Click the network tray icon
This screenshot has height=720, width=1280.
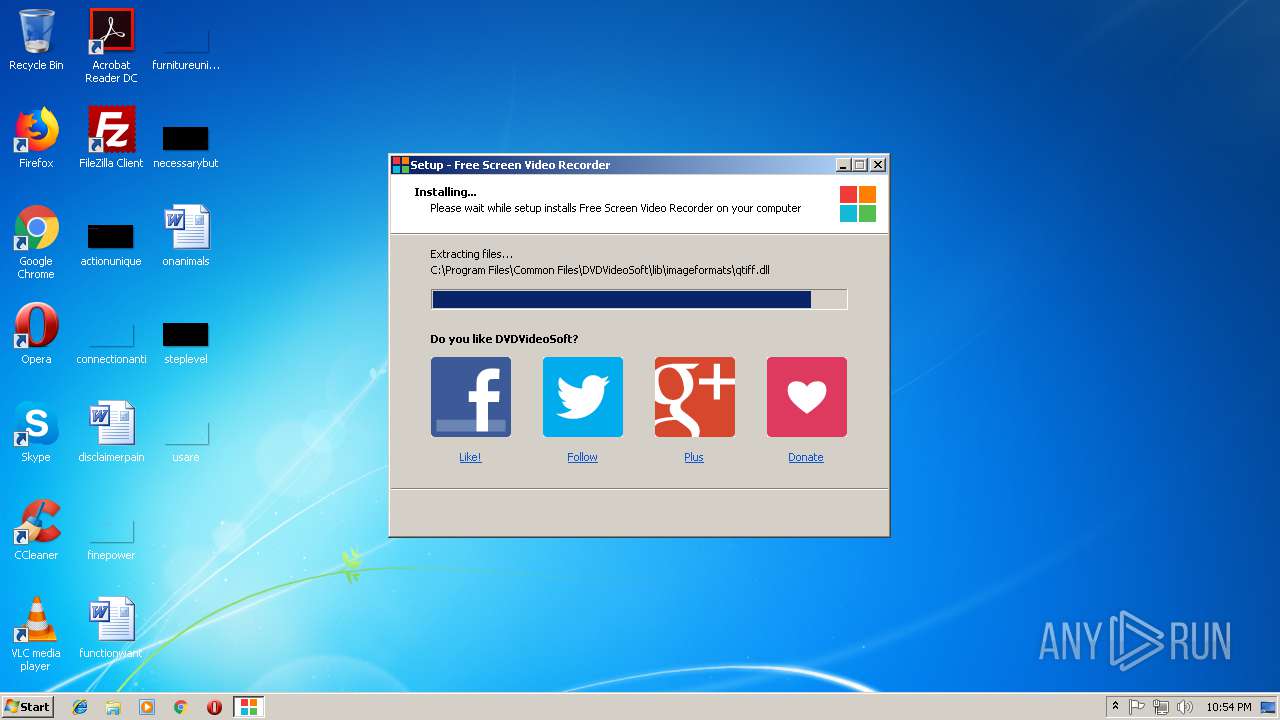pos(1161,707)
